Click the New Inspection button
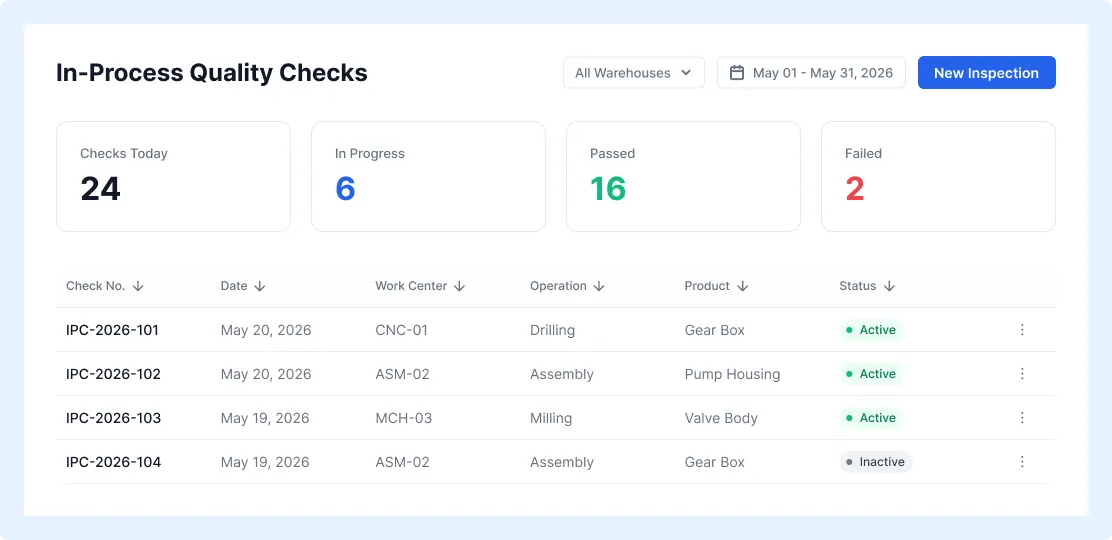1112x540 pixels. [986, 72]
